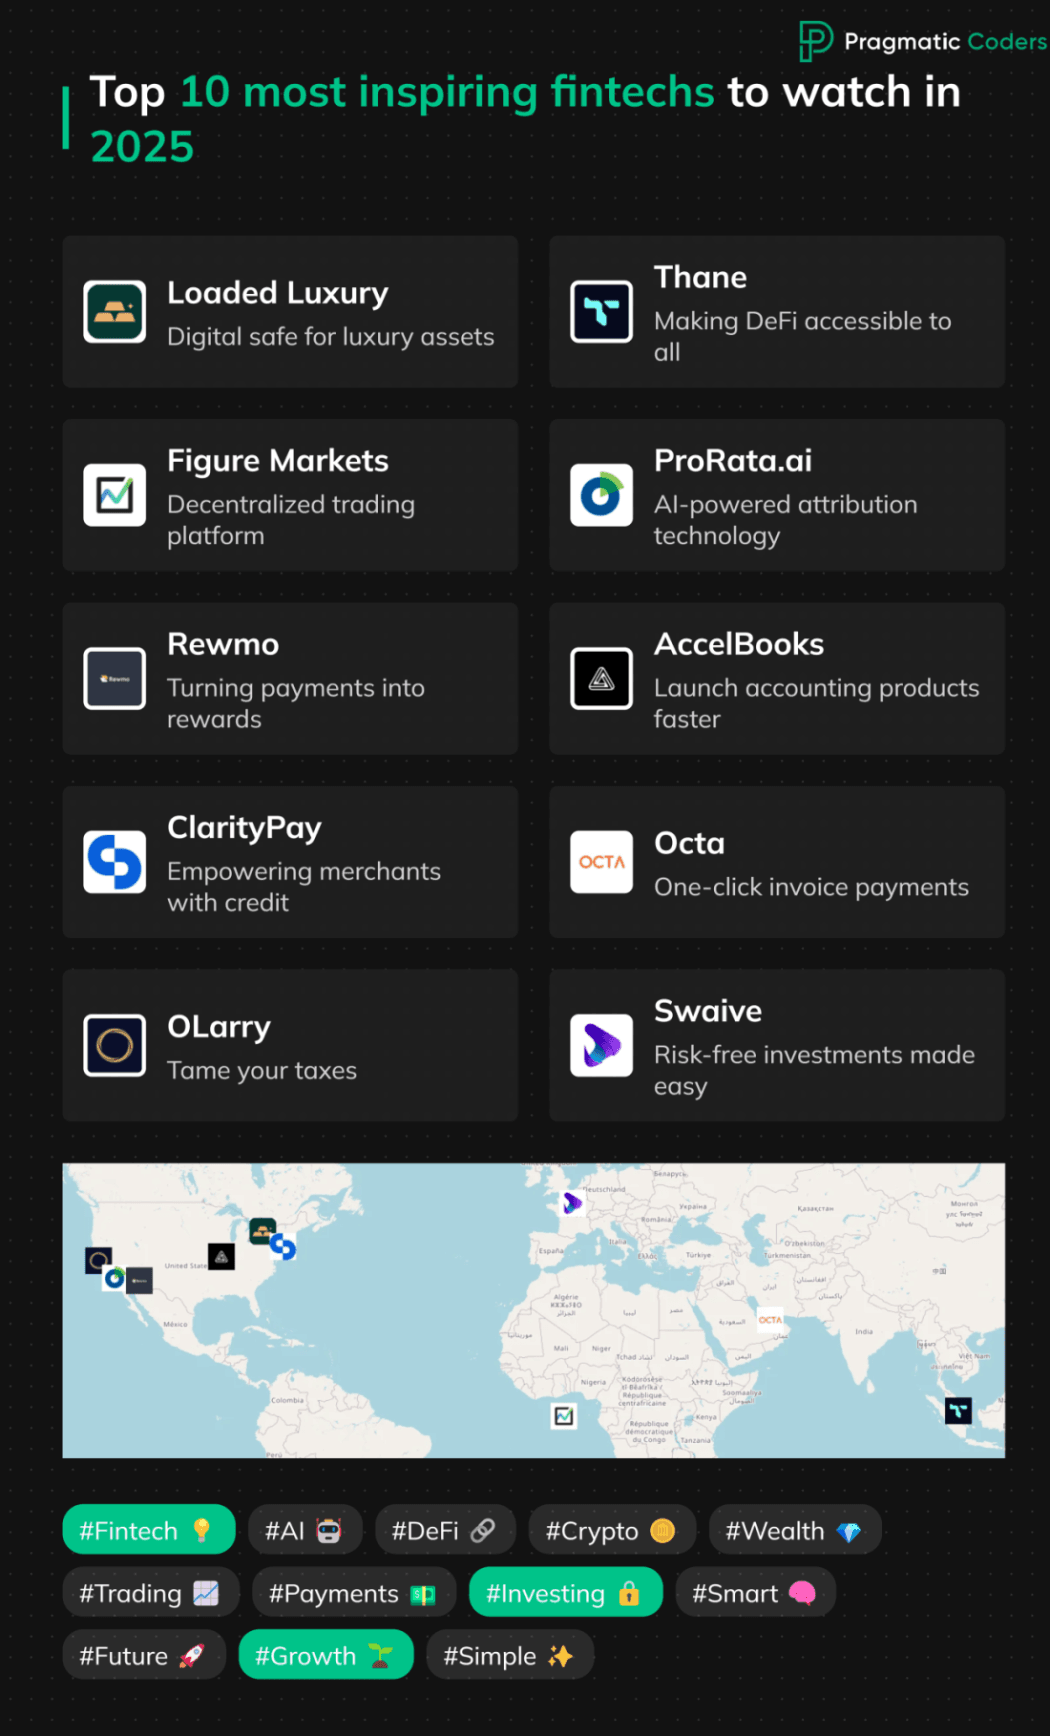
Task: Click the Rewmo logo in its card
Action: [x=115, y=678]
